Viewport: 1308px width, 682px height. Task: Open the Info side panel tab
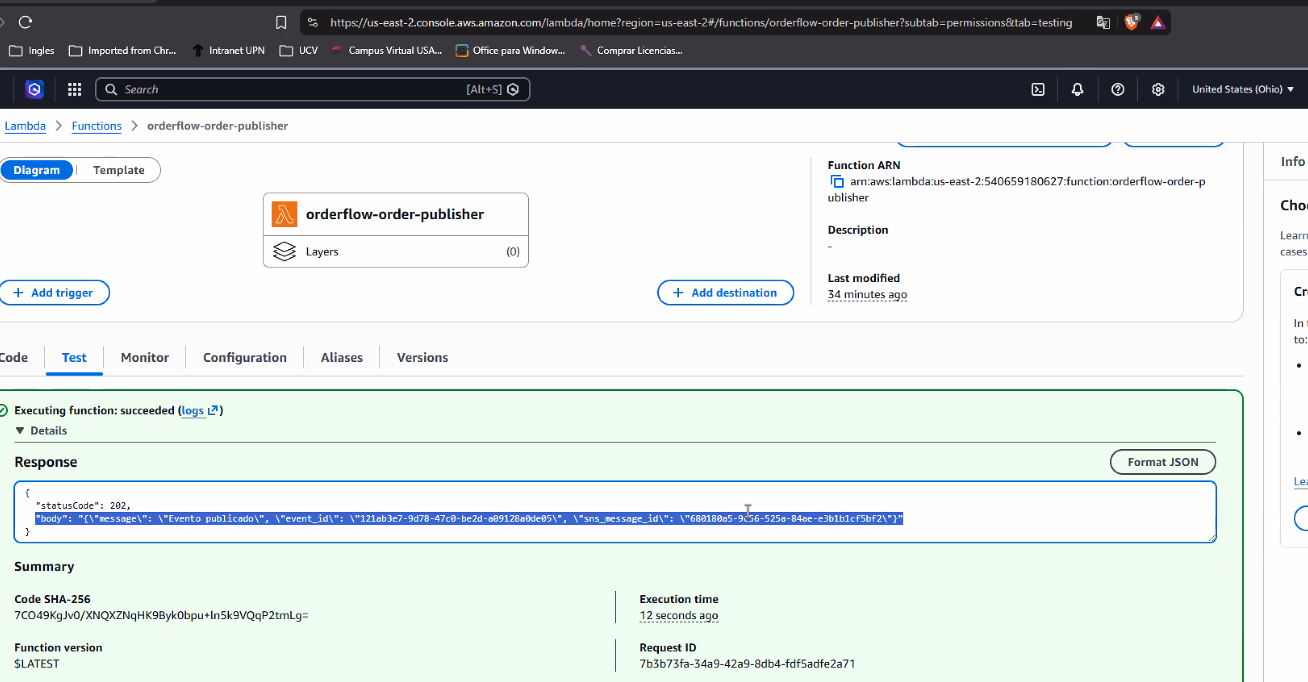point(1292,162)
